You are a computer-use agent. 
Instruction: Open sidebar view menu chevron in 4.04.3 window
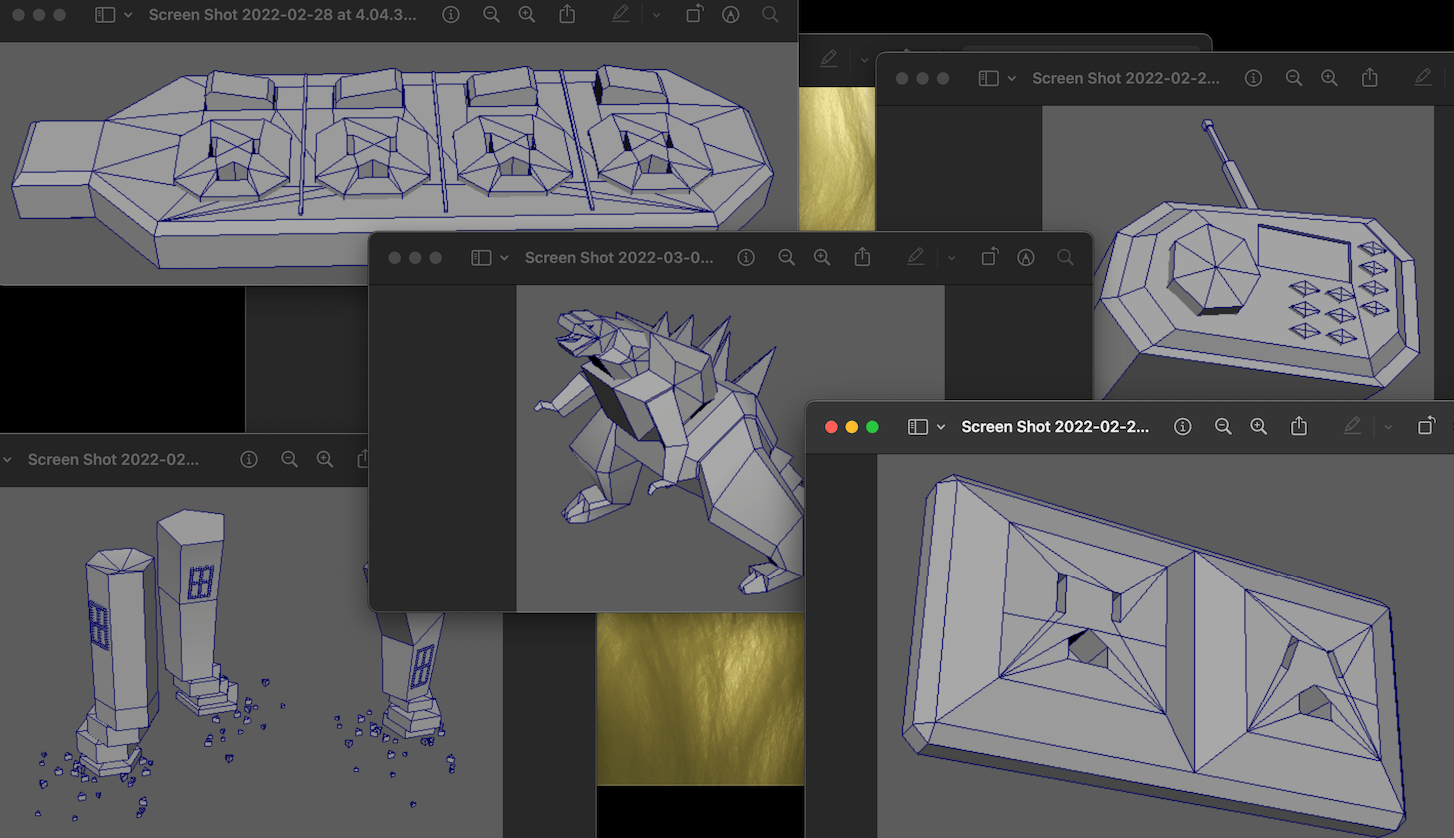128,15
